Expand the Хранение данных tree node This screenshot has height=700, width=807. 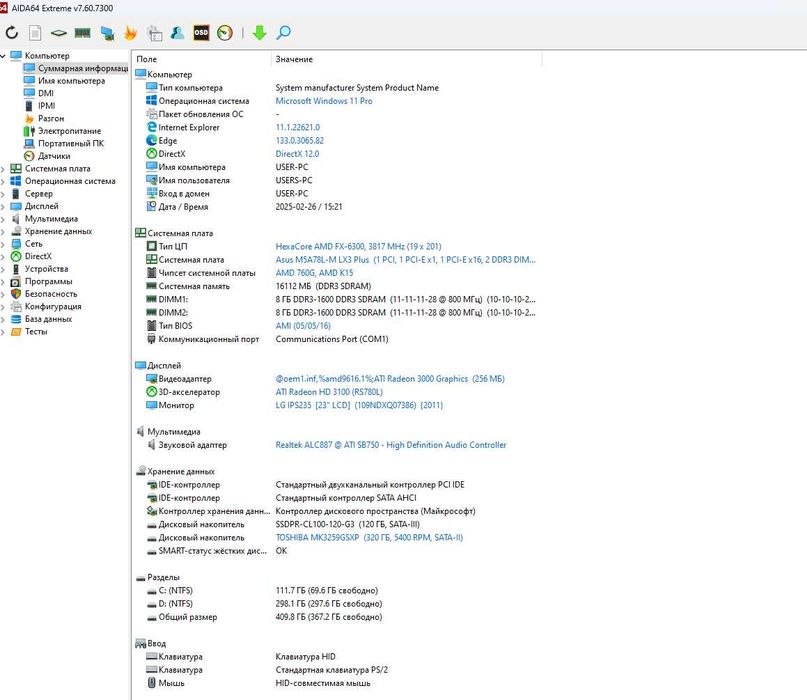tap(3, 232)
